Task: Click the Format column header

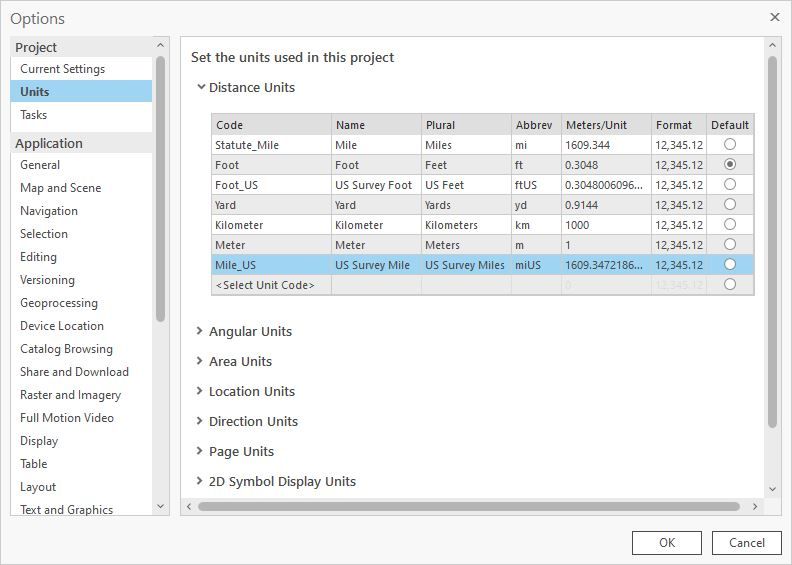Action: 679,125
